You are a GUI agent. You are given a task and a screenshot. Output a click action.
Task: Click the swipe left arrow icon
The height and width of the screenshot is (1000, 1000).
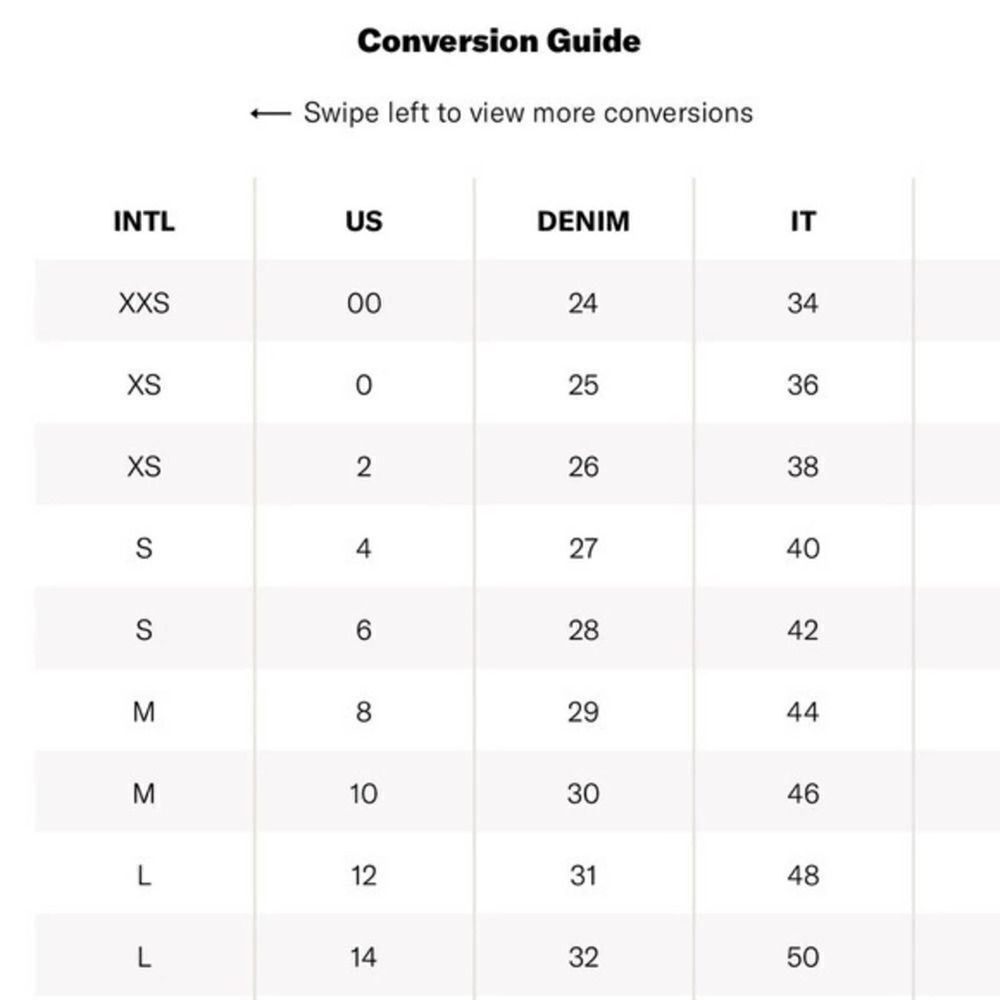[270, 114]
